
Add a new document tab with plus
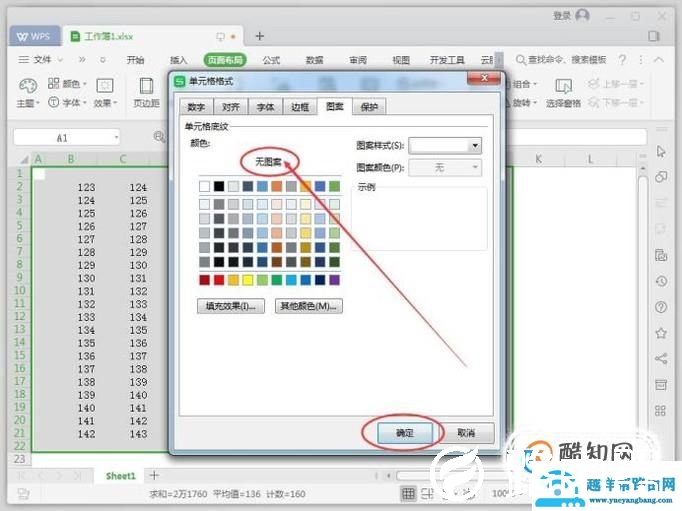click(x=260, y=36)
